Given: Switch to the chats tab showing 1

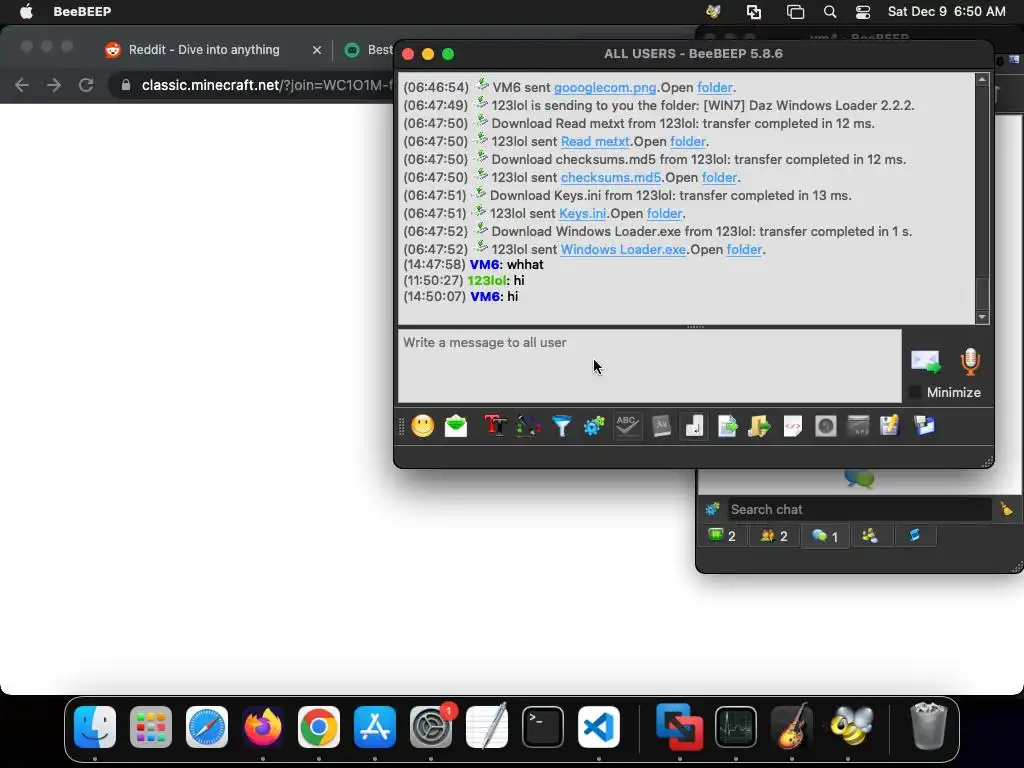Looking at the screenshot, I should point(824,536).
